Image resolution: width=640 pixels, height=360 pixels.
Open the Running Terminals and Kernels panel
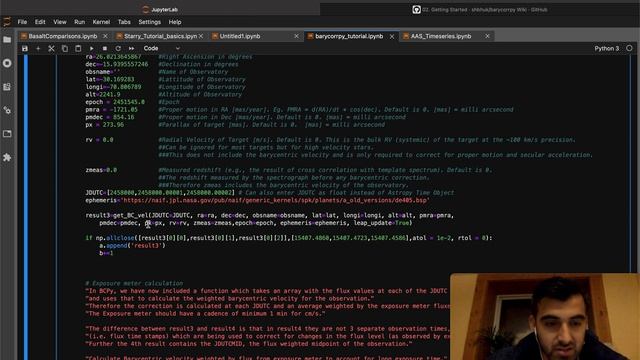(7, 63)
